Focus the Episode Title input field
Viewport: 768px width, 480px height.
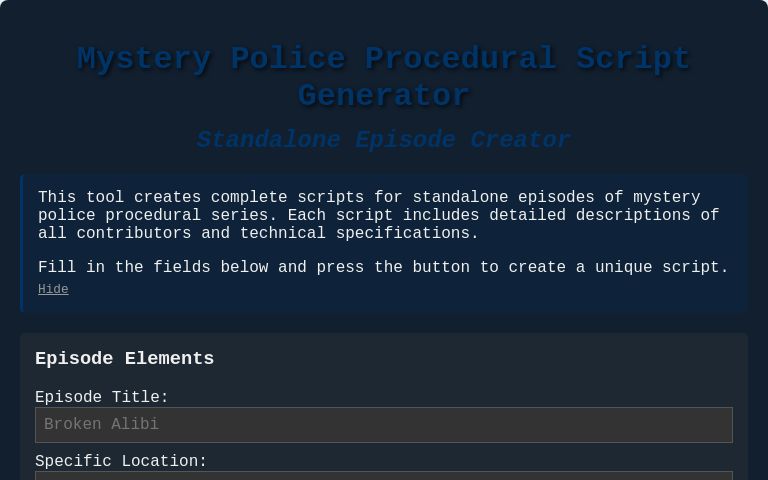(384, 425)
